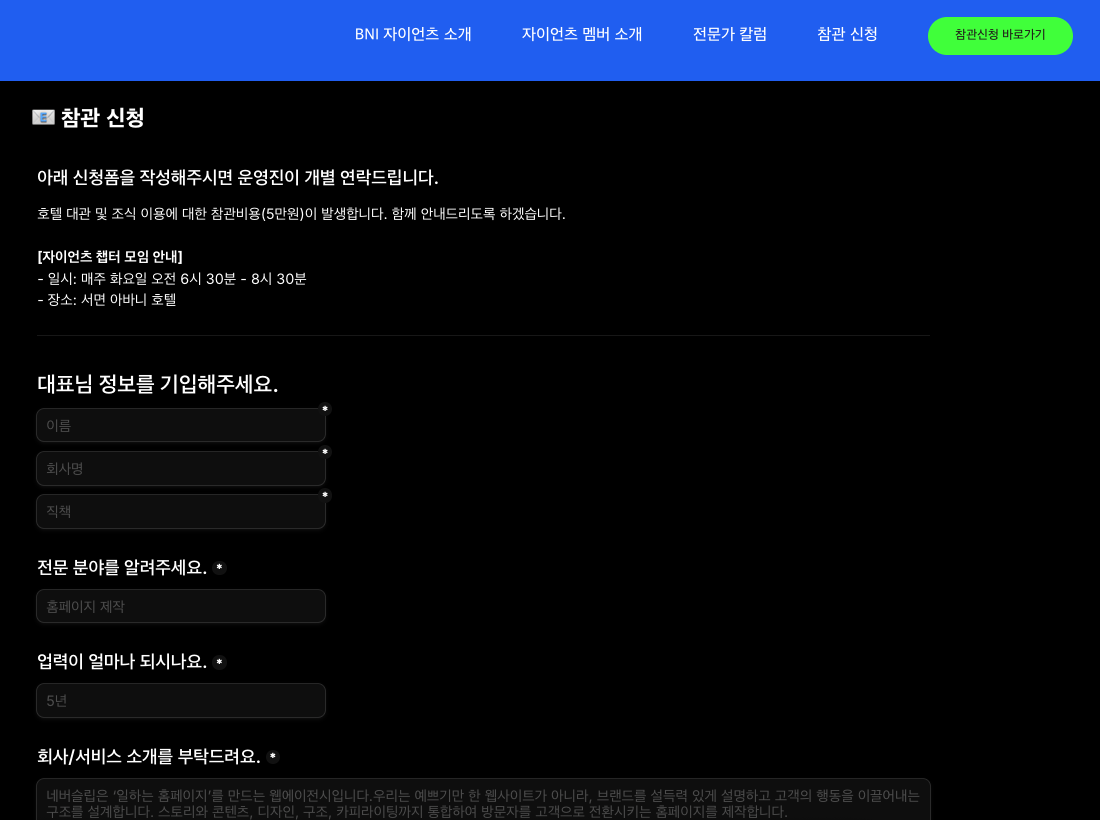Click the 이름 input field
This screenshot has width=1100, height=820.
tap(180, 425)
